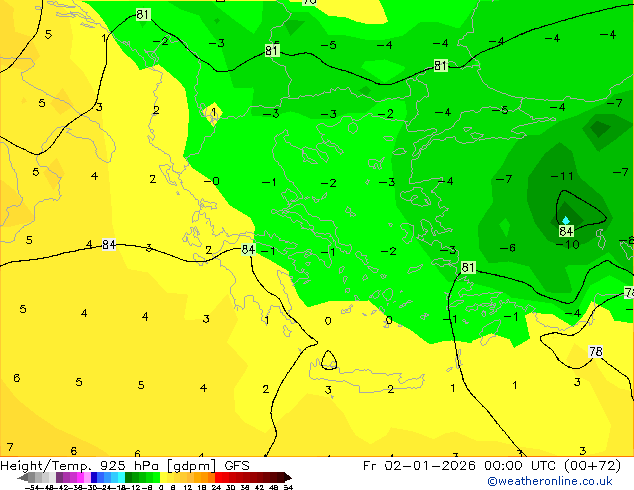The height and width of the screenshot is (490, 634).
Task: Select the bright red legend swatch
Action: coord(218,477)
